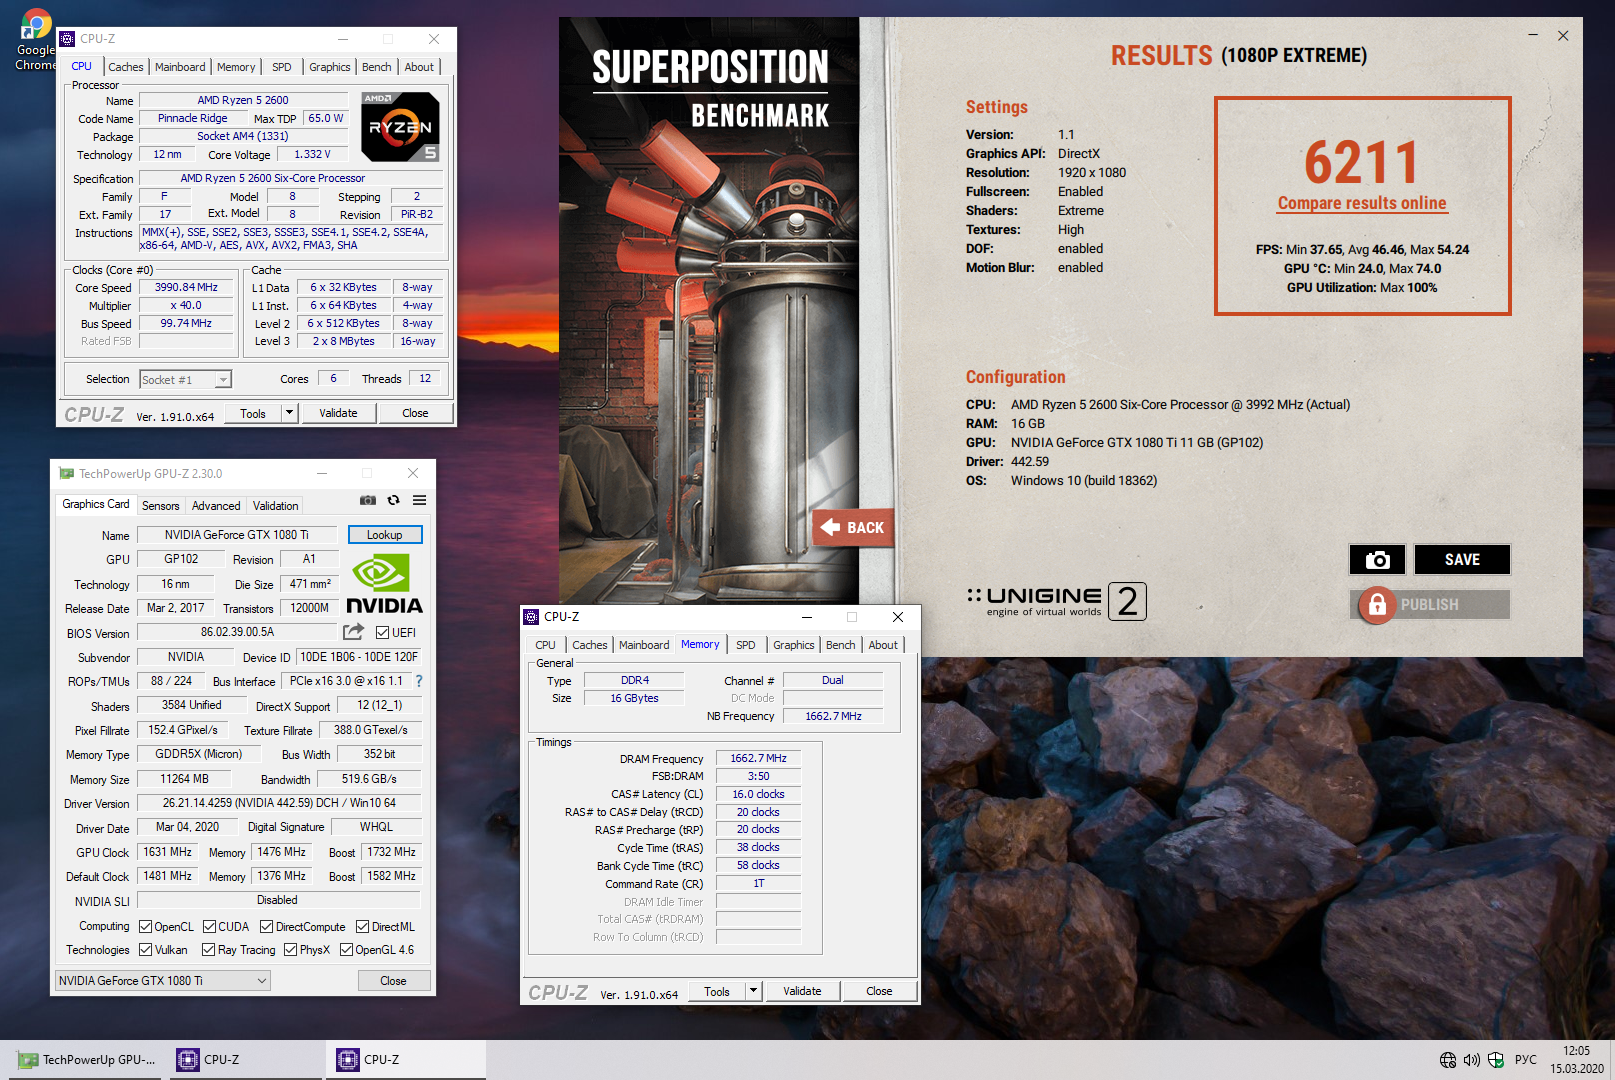The image size is (1615, 1080).
Task: Click the NVIDIA logo in GPU-Z
Action: point(384,585)
